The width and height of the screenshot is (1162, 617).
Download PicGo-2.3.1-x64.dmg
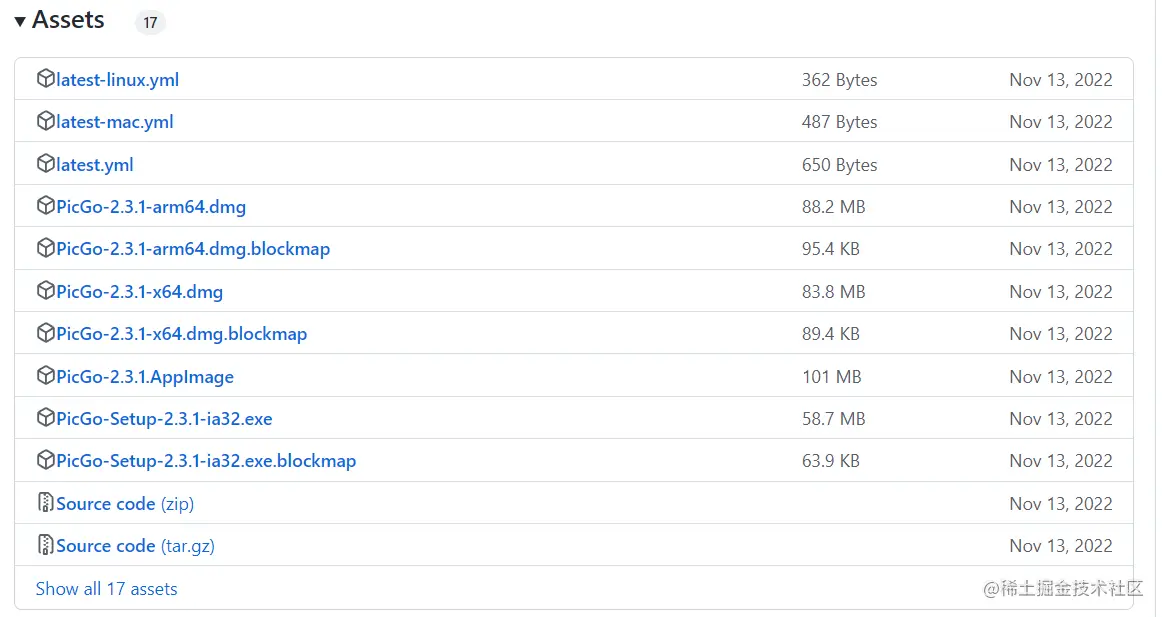[x=139, y=292]
